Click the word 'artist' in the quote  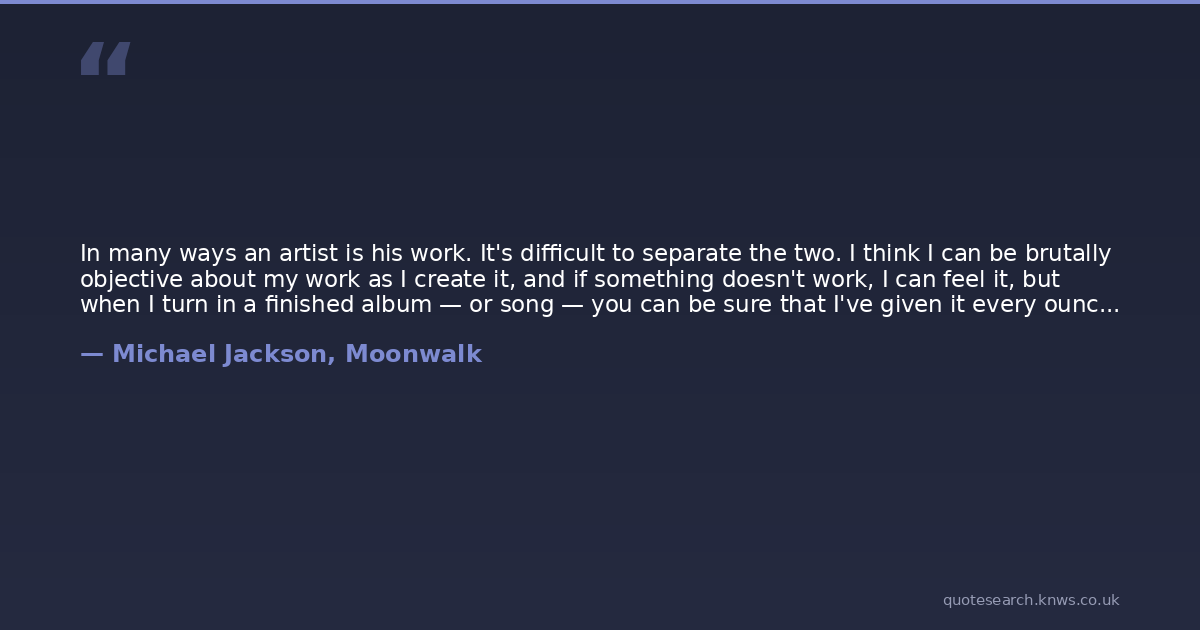coord(304,253)
